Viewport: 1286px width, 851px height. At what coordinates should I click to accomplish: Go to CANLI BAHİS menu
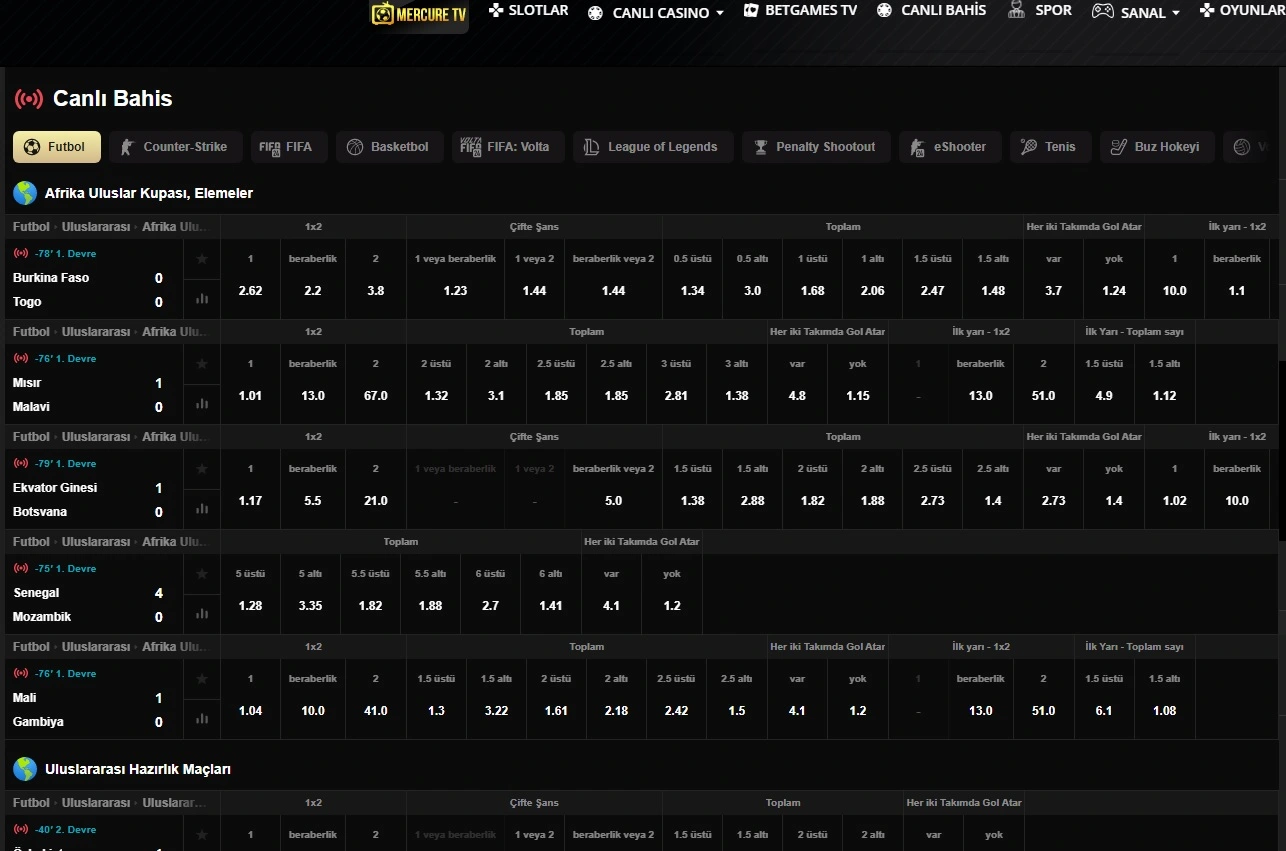coord(932,11)
